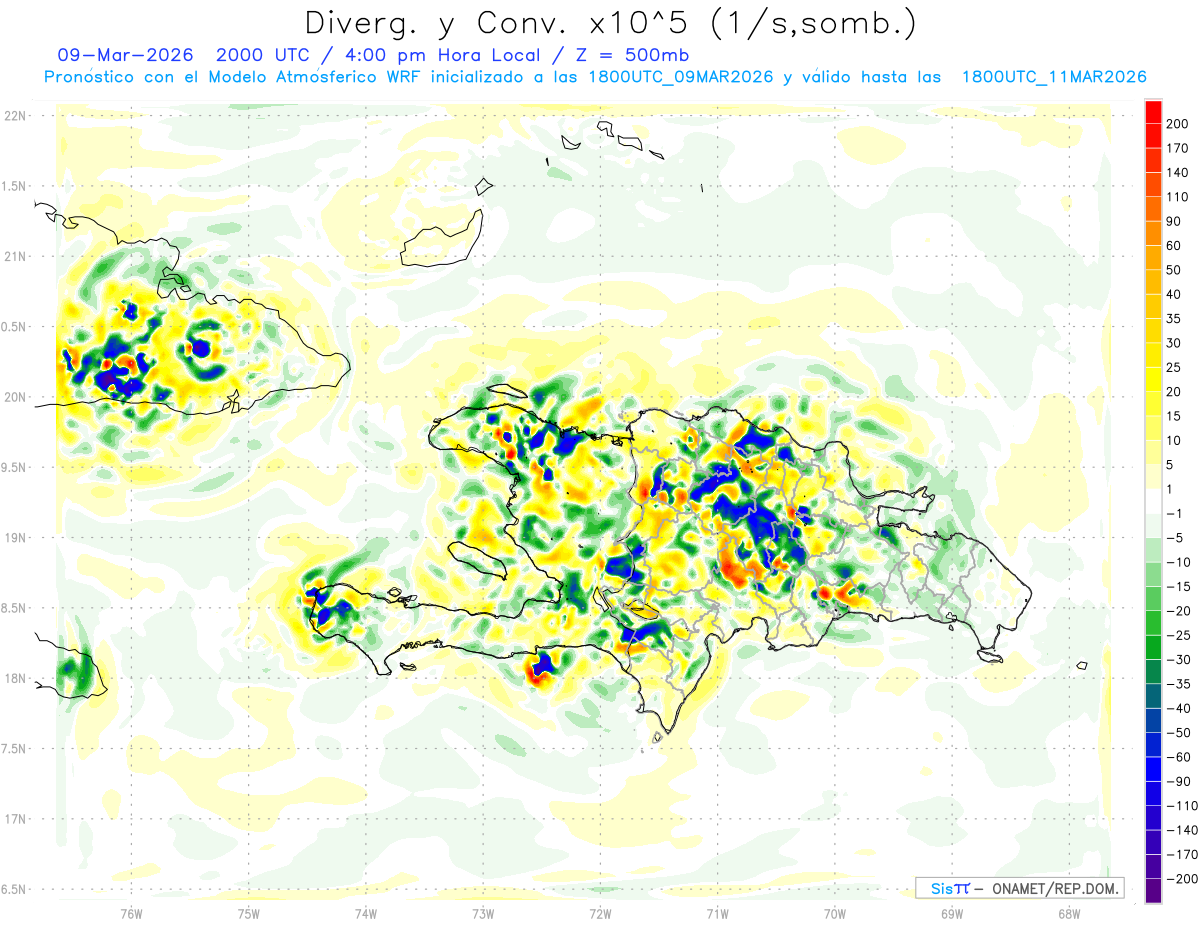Select the 9.5N latitude label
This screenshot has width=1200, height=927.
point(15,467)
